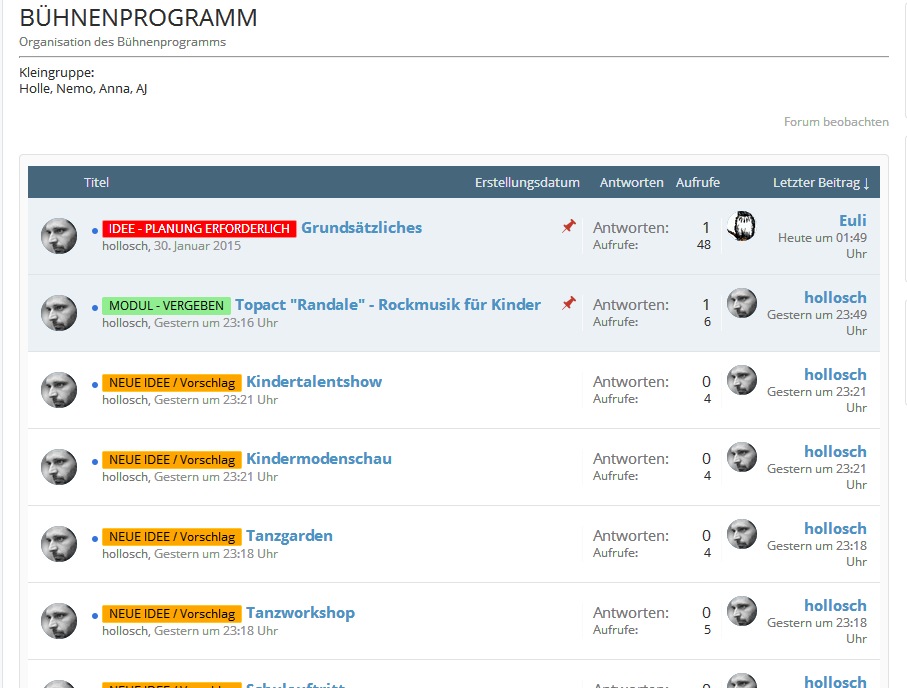
Task: Click the unread dot beside Tanzgarden
Action: pos(95,539)
